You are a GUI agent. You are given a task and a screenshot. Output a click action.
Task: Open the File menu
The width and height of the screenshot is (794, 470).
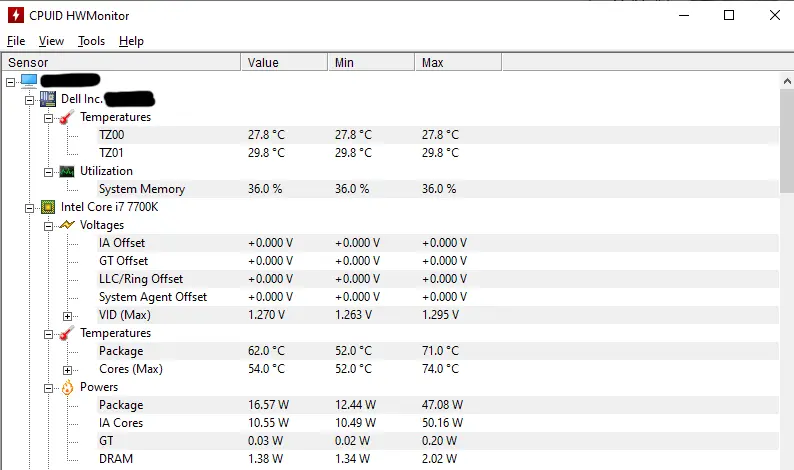click(16, 41)
